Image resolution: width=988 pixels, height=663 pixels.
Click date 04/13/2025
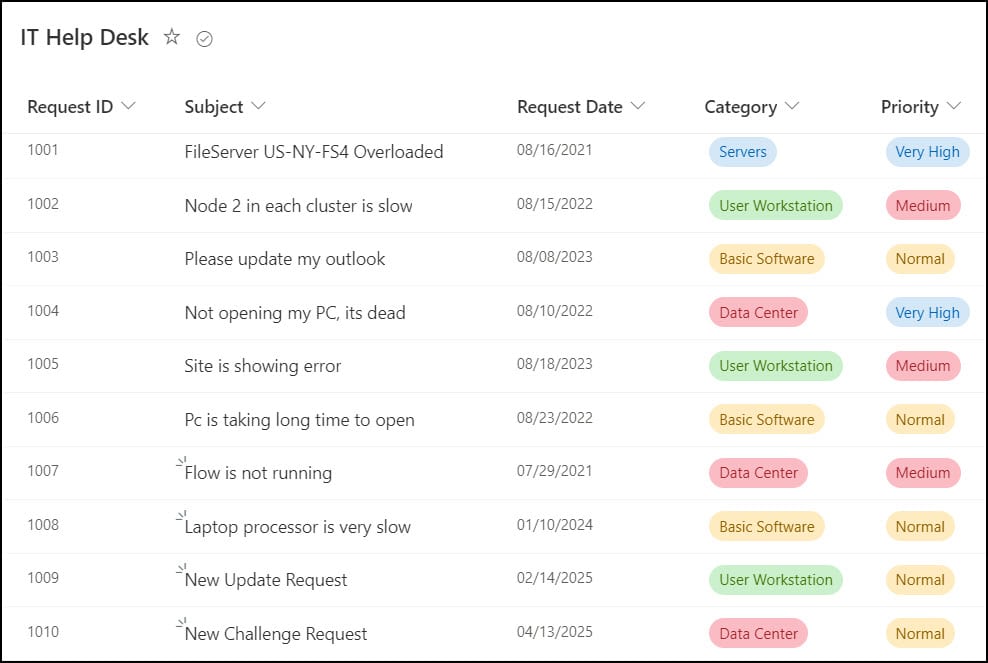[x=554, y=631]
